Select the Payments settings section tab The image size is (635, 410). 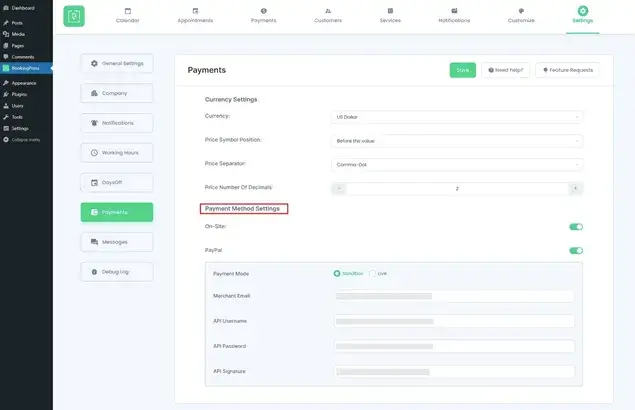[x=117, y=212]
